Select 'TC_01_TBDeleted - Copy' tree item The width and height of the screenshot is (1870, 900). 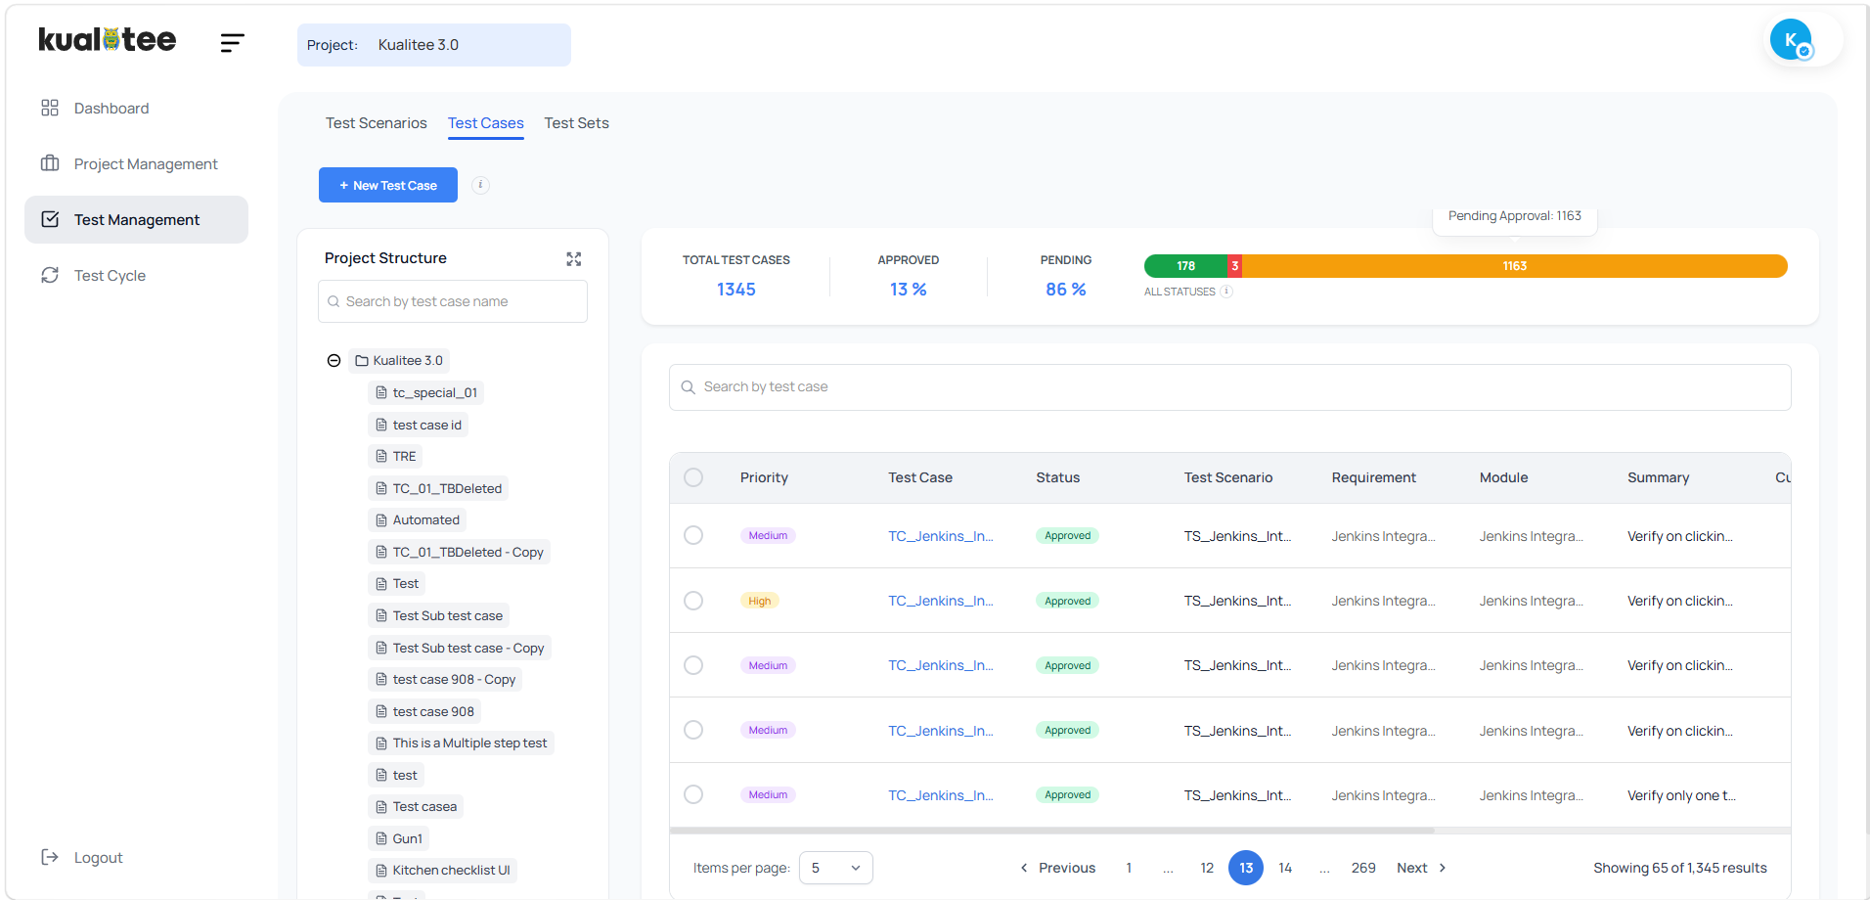click(459, 552)
